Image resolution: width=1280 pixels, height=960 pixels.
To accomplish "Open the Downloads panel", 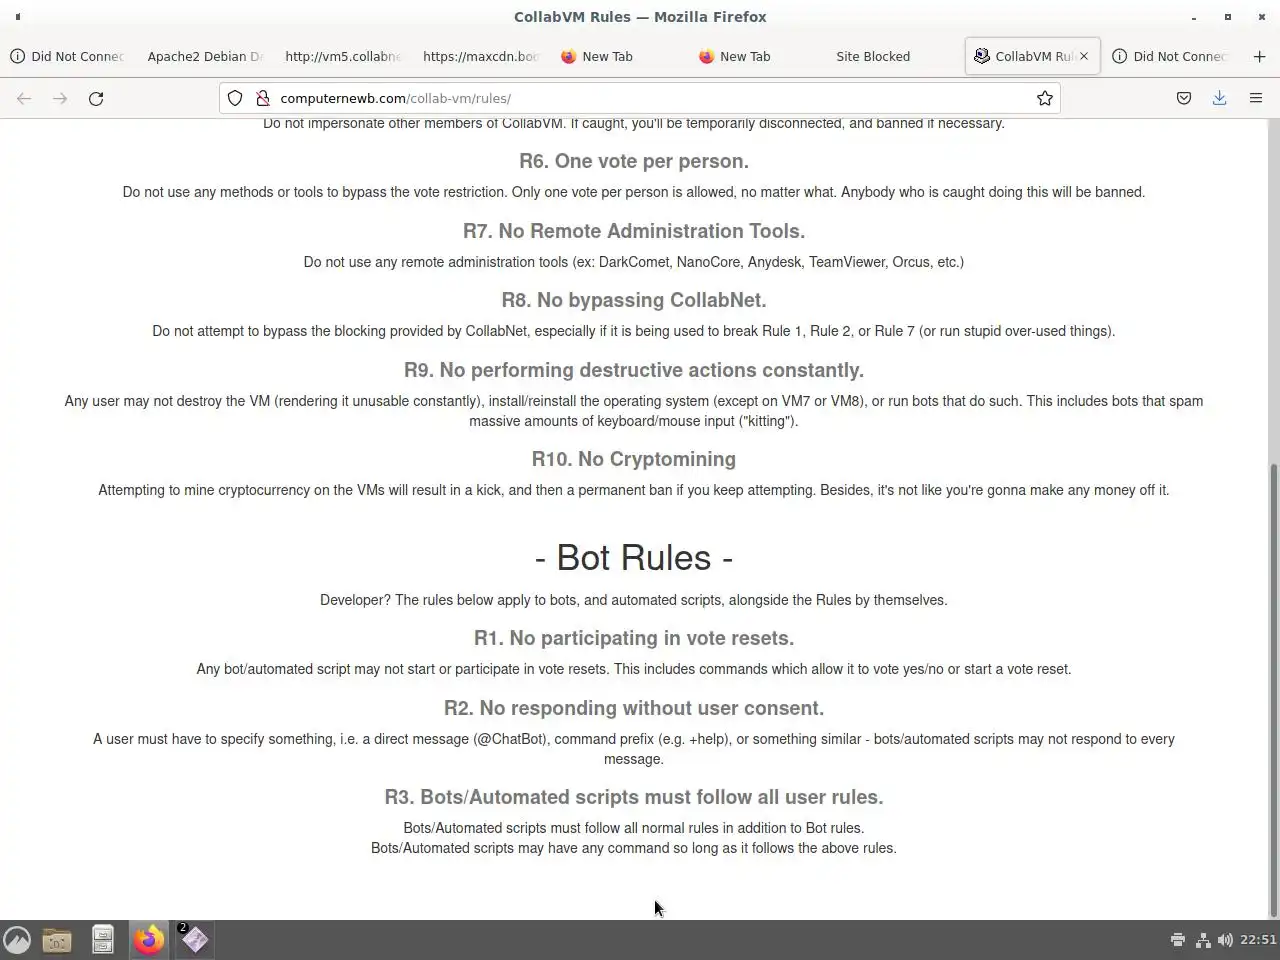I will pyautogui.click(x=1220, y=98).
